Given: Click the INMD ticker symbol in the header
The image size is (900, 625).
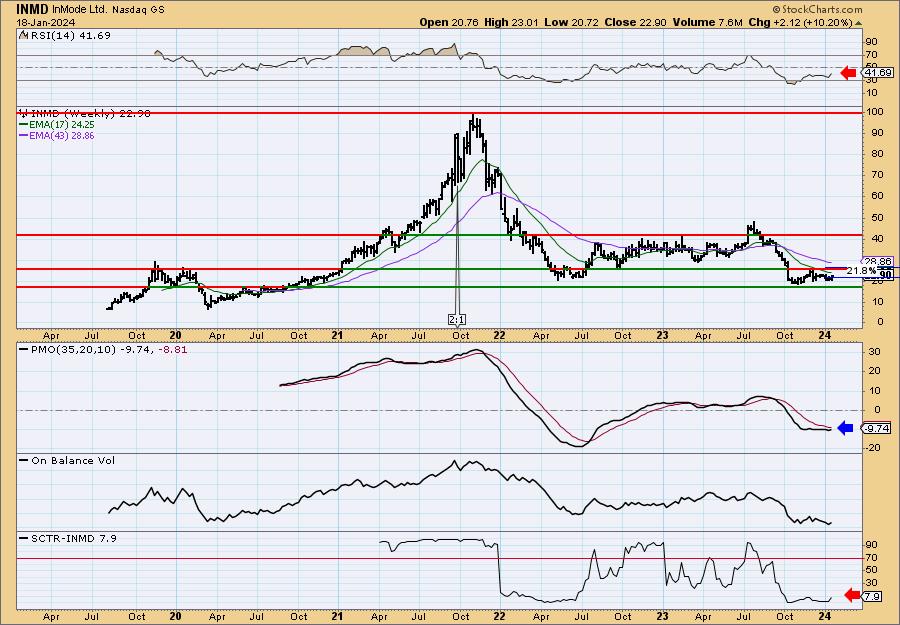Looking at the screenshot, I should click(x=33, y=9).
